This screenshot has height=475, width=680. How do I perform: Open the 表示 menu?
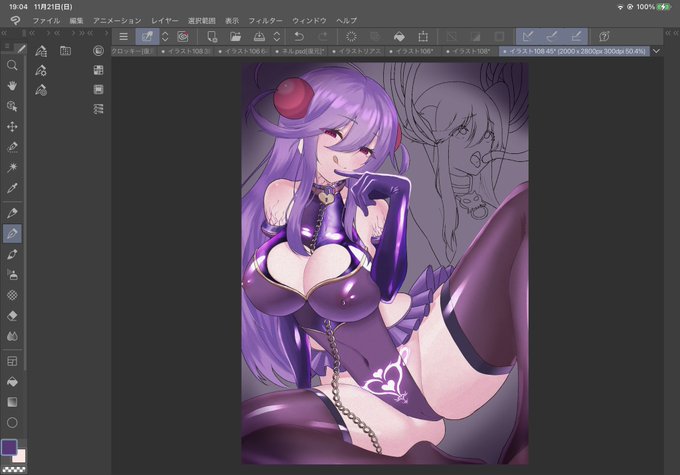(x=232, y=20)
